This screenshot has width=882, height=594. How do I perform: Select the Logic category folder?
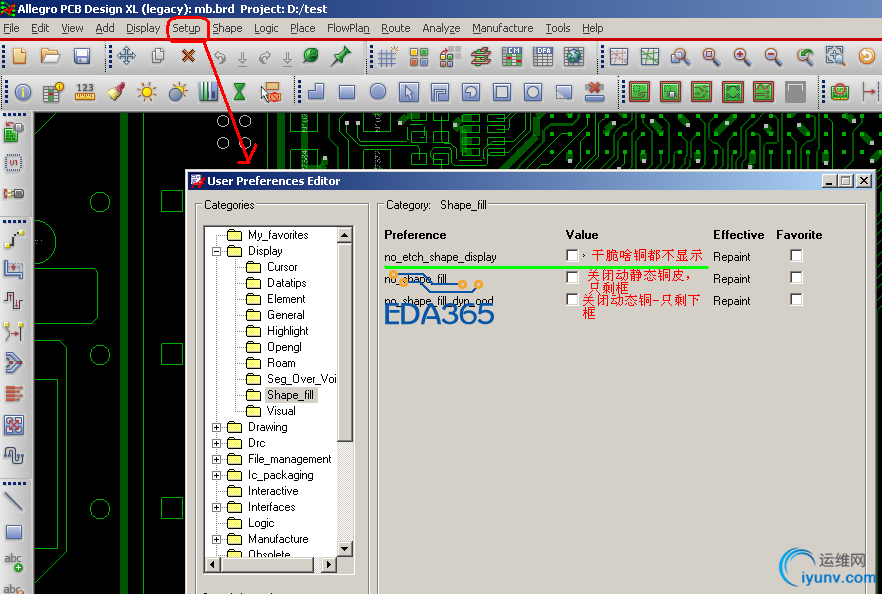click(261, 524)
